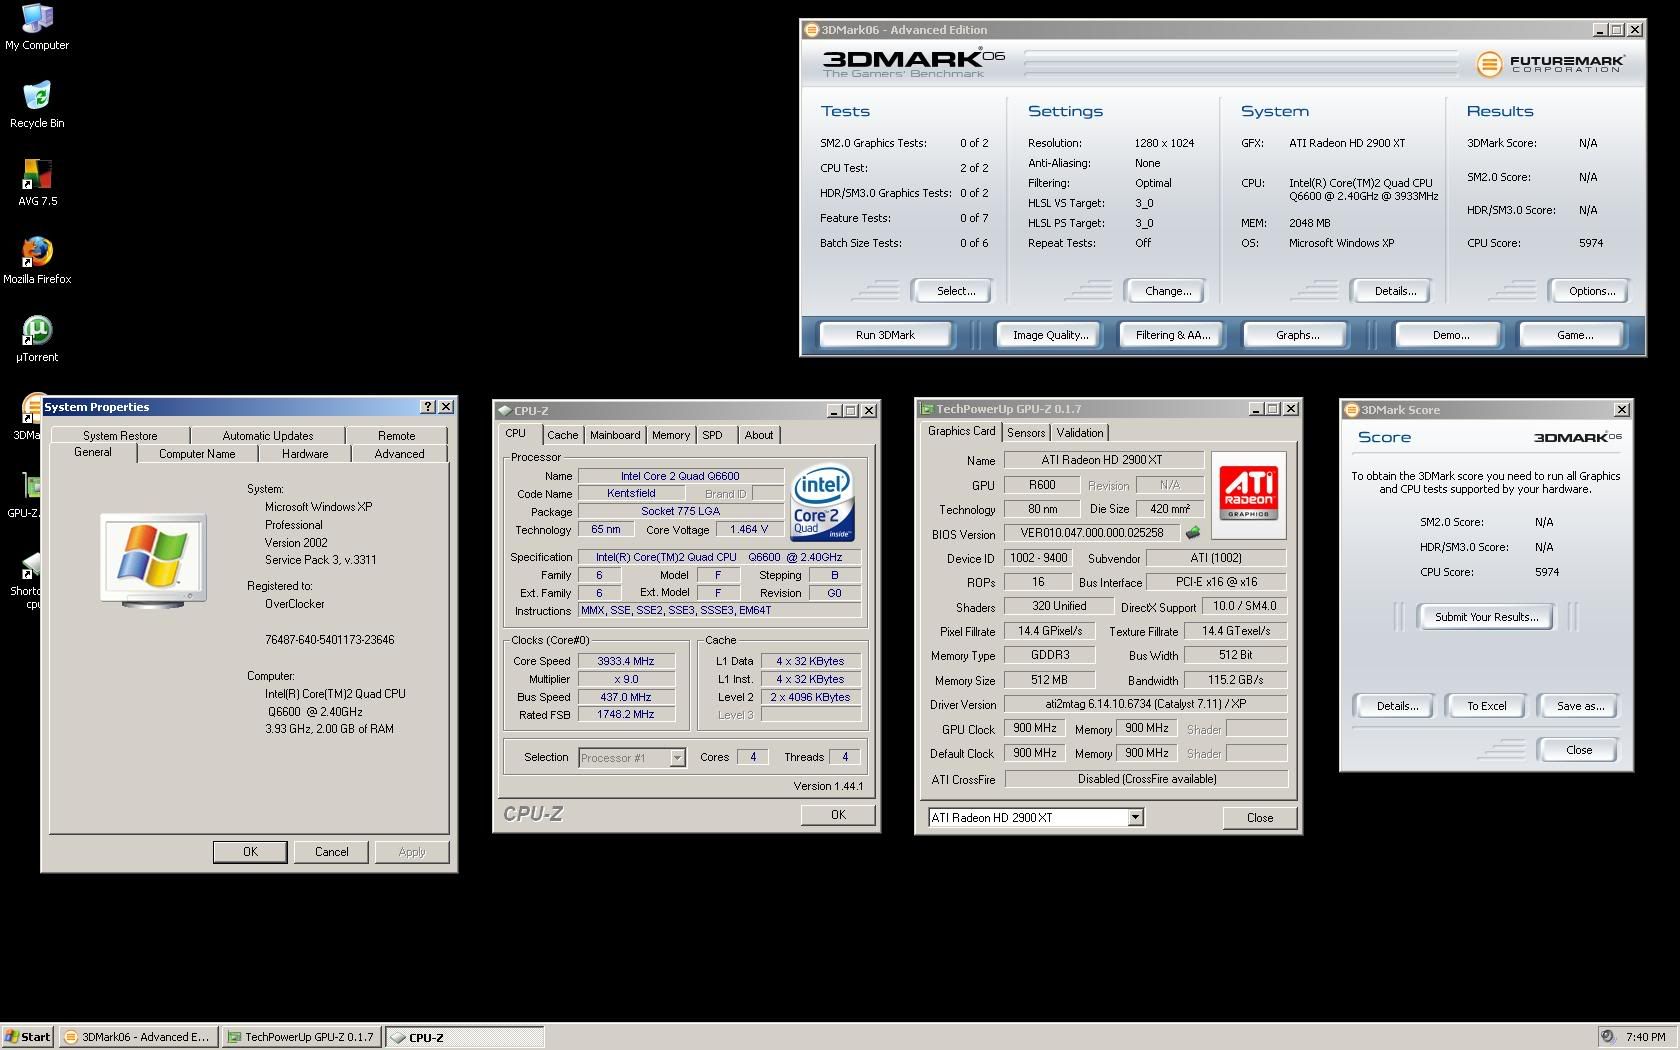The width and height of the screenshot is (1680, 1050).
Task: Launch Mozilla Firefox desktop icon
Action: pyautogui.click(x=37, y=261)
